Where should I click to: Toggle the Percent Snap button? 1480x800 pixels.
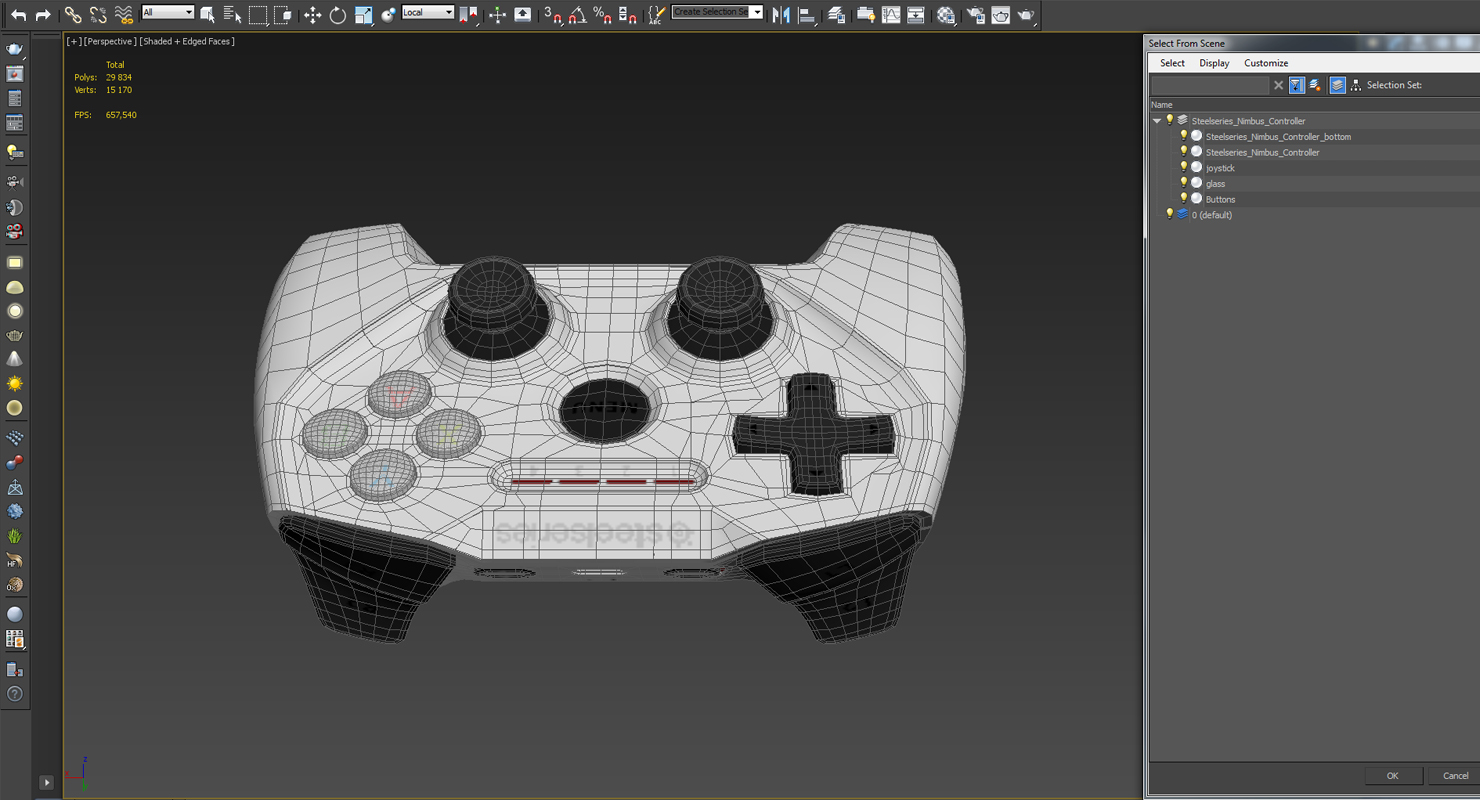(x=602, y=15)
